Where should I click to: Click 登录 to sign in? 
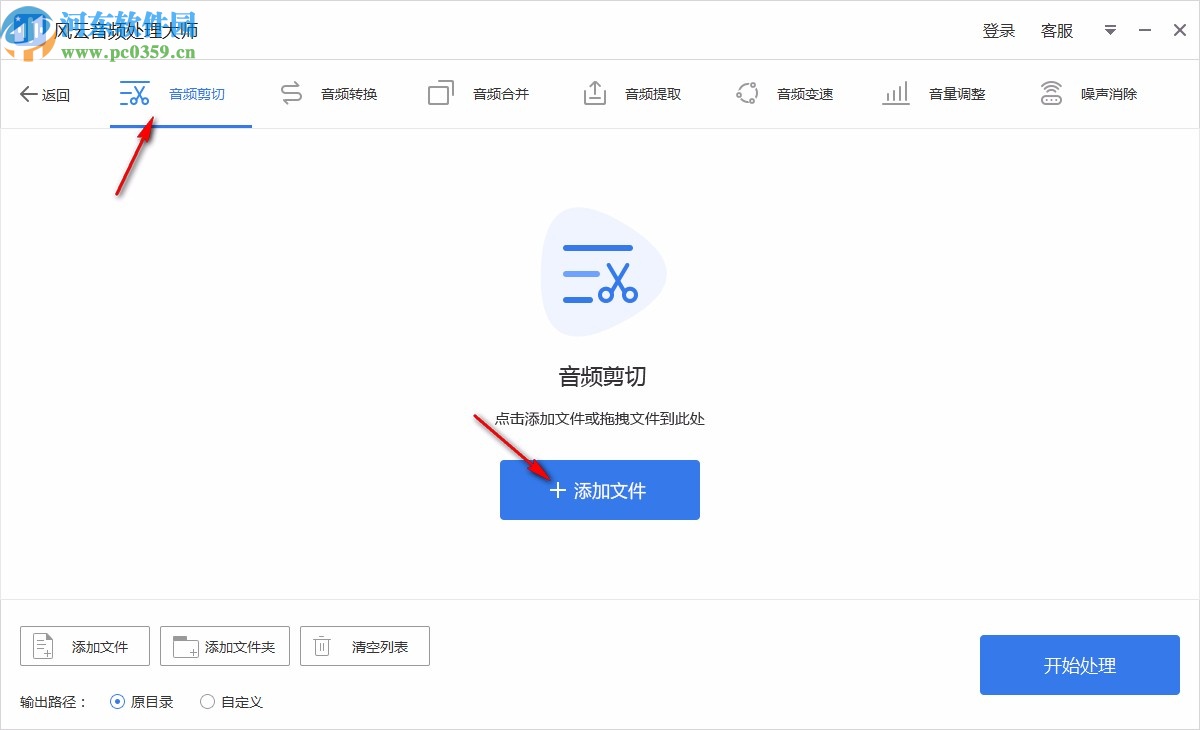pos(999,30)
